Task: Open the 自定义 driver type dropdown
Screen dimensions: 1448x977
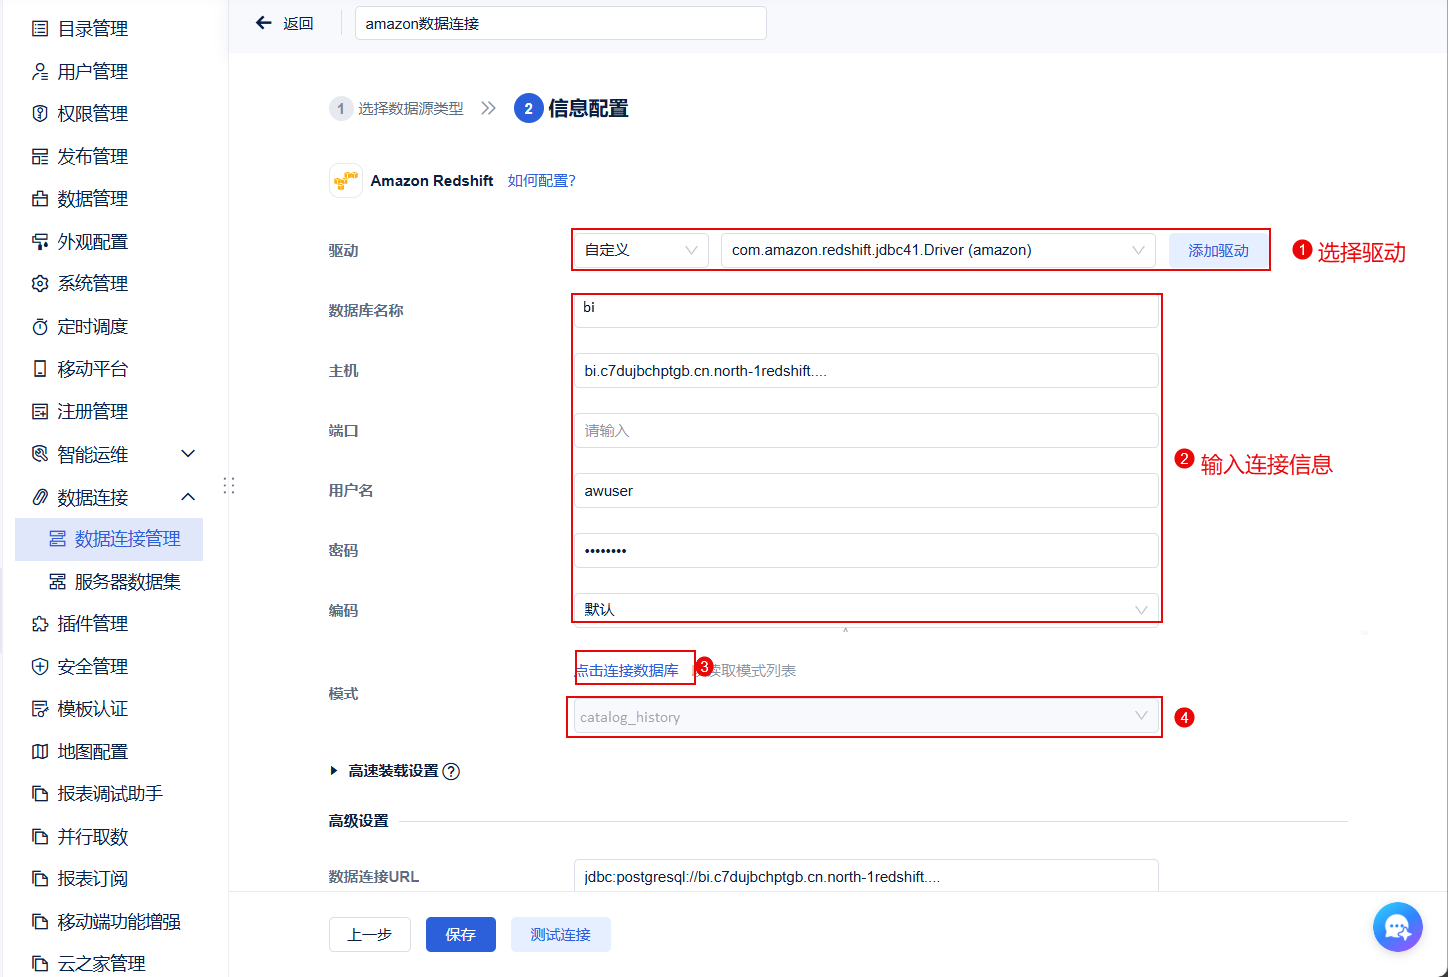Action: [x=640, y=250]
